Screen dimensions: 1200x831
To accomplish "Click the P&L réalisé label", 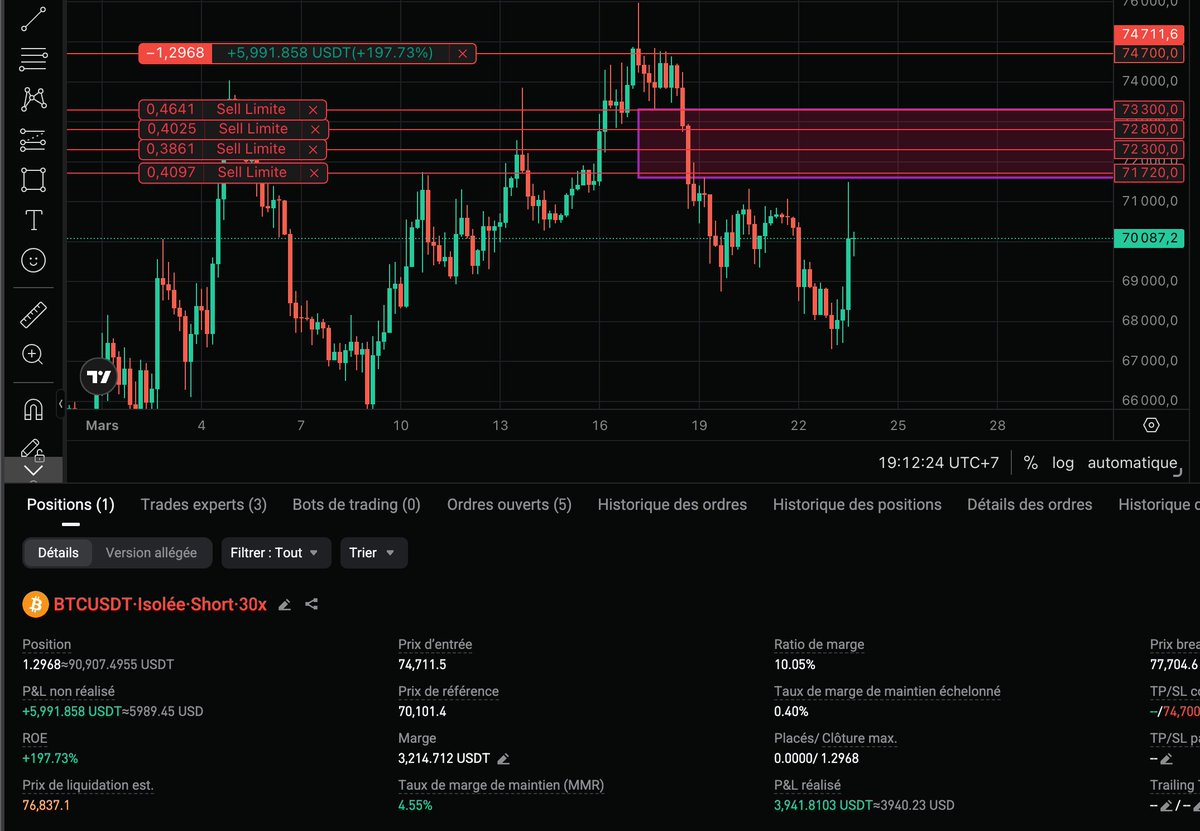I will [807, 786].
